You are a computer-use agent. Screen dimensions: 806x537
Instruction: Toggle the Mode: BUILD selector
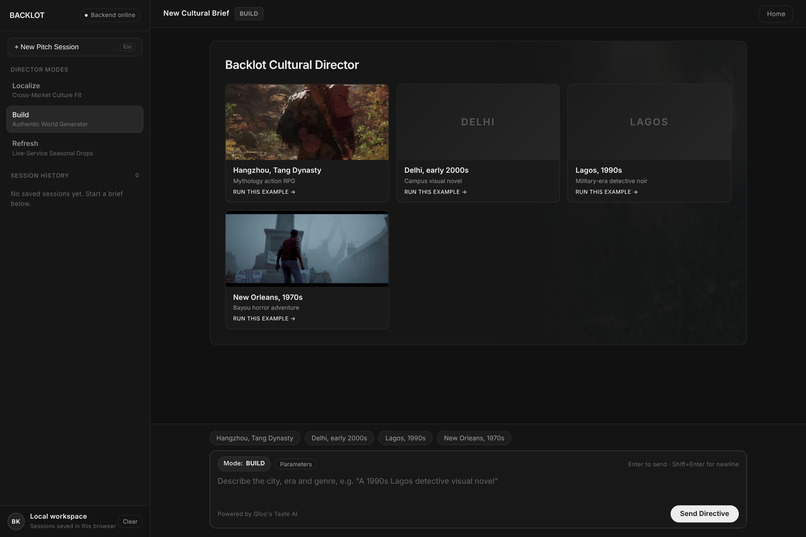pos(244,464)
